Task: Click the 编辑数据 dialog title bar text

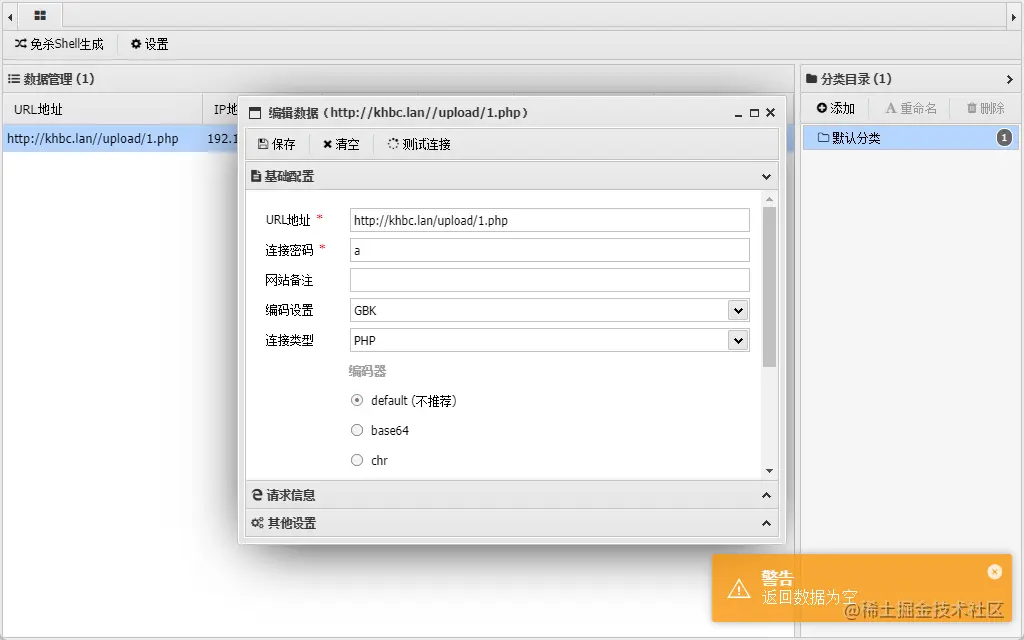Action: click(398, 112)
